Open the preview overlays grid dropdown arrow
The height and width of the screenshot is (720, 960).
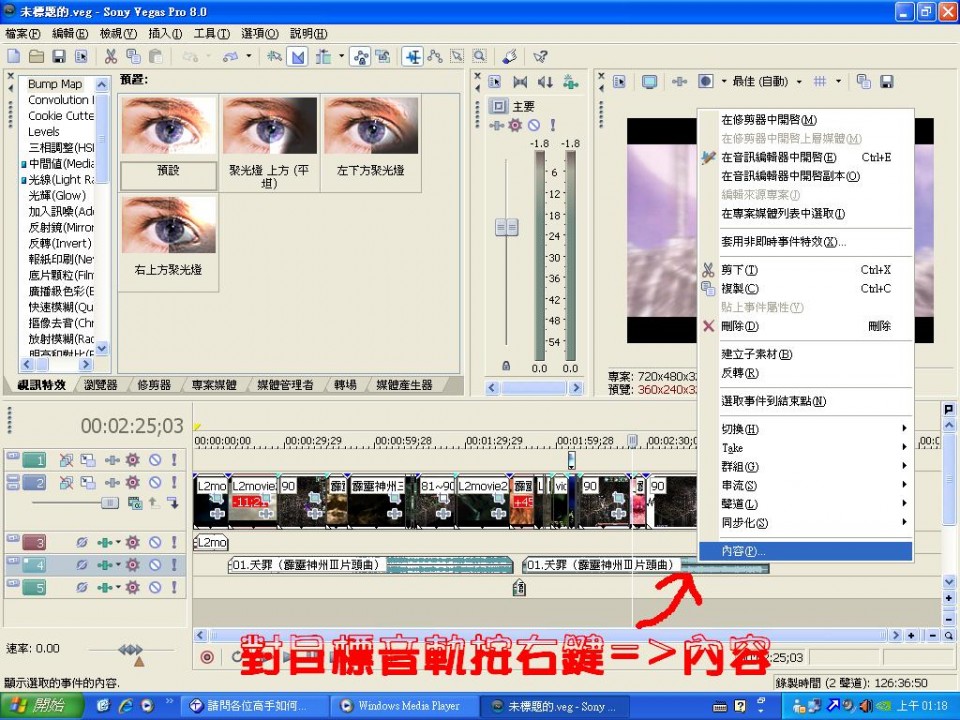point(838,81)
